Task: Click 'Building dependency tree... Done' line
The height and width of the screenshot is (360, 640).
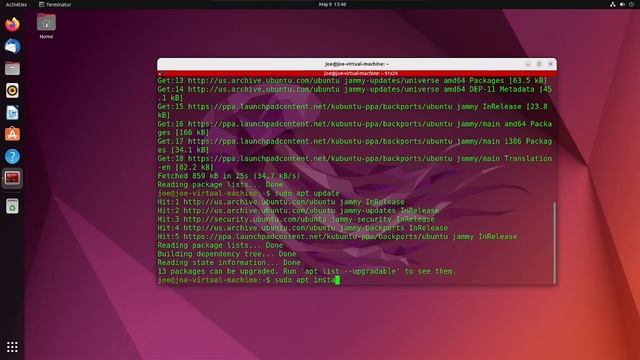Action: 227,254
